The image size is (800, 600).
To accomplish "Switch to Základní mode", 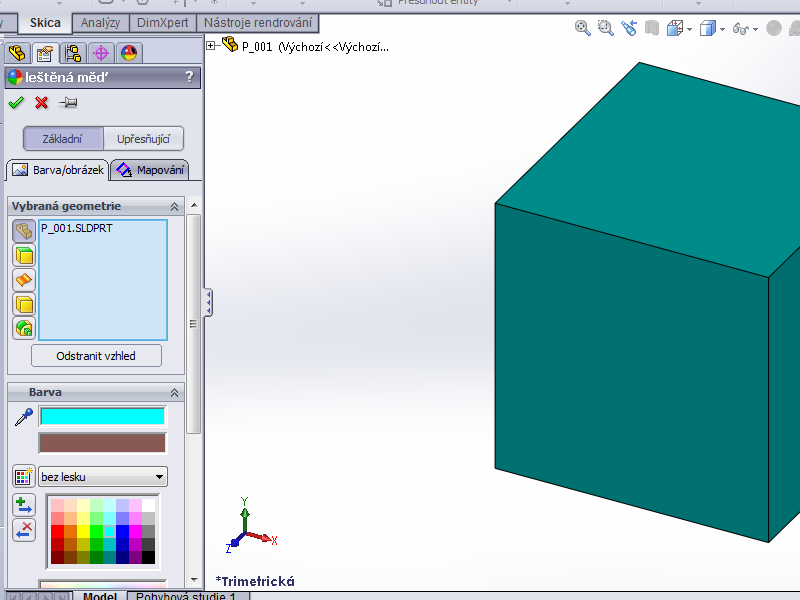I will point(63,139).
